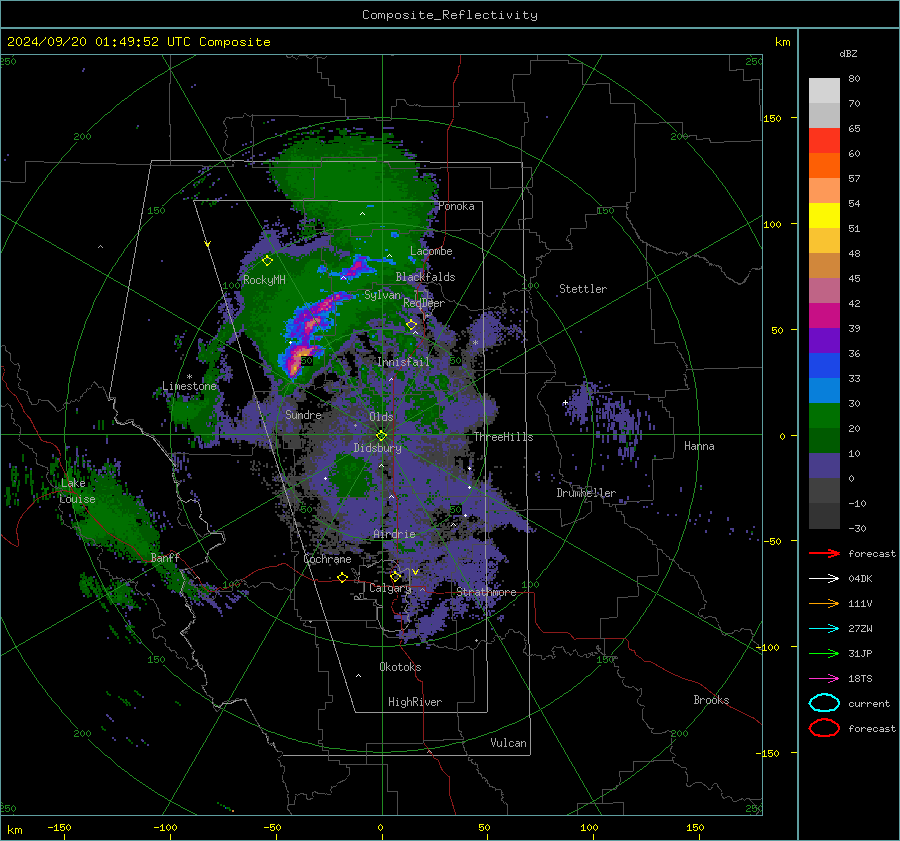Click the yellow radar-center marker above Didsbury
Viewport: 900px width, 841px height.
pyautogui.click(x=381, y=436)
